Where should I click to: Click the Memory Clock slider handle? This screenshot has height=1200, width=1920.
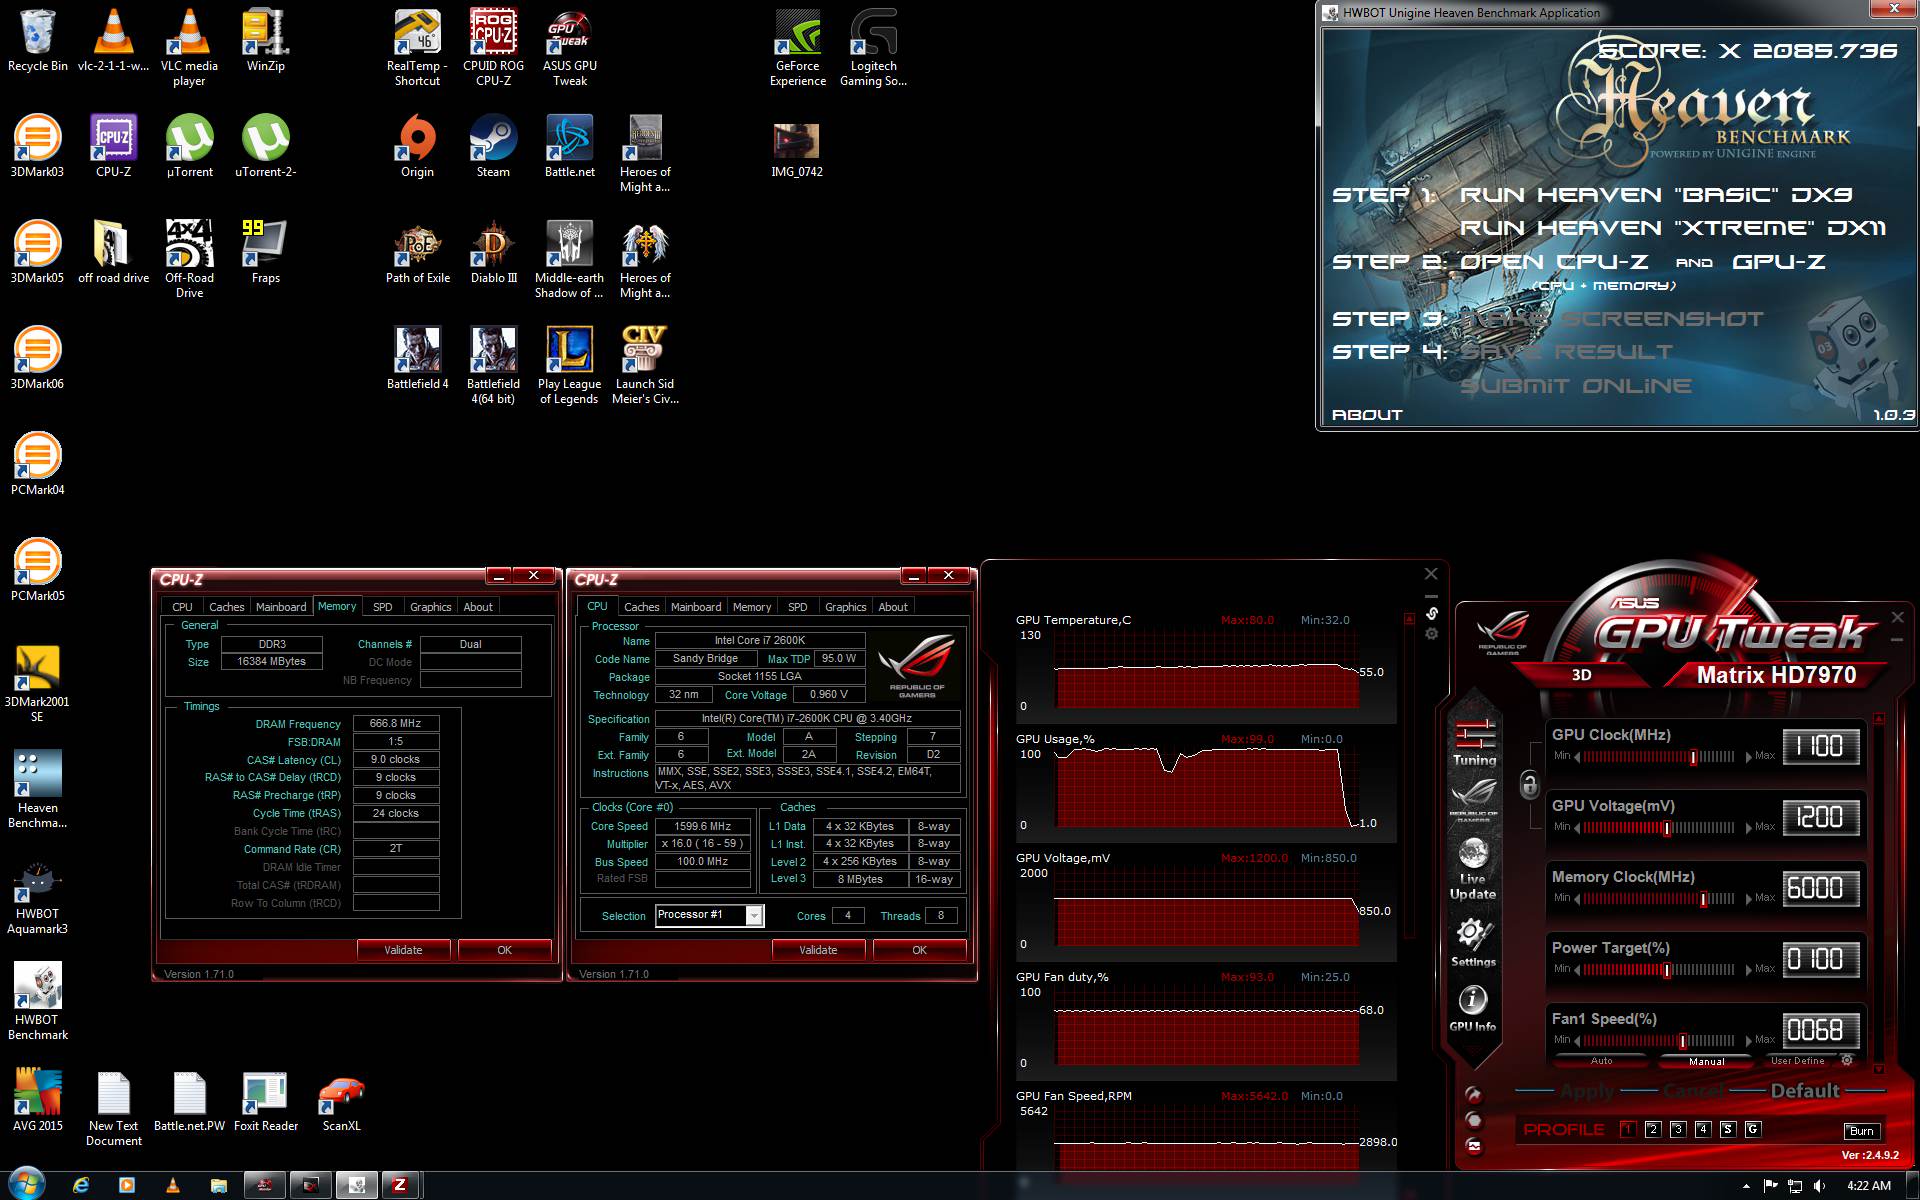click(x=1703, y=899)
